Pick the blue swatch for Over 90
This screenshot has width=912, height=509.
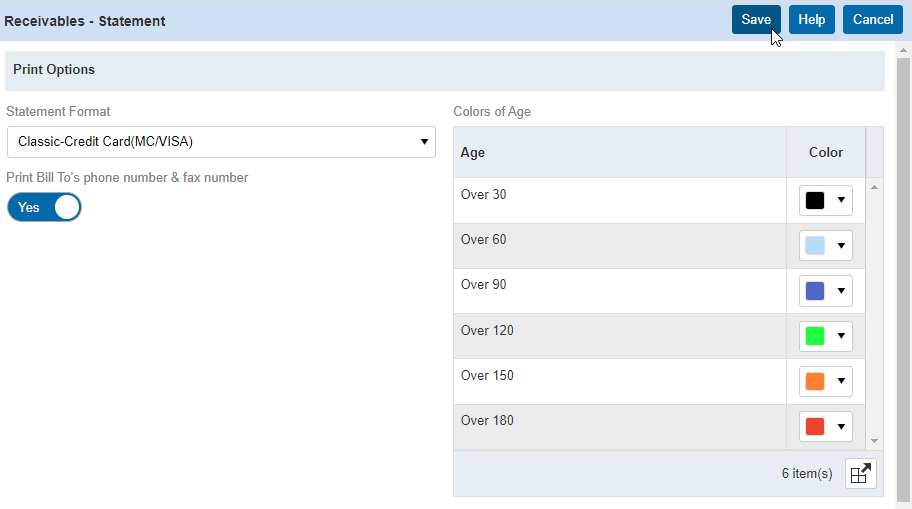815,291
